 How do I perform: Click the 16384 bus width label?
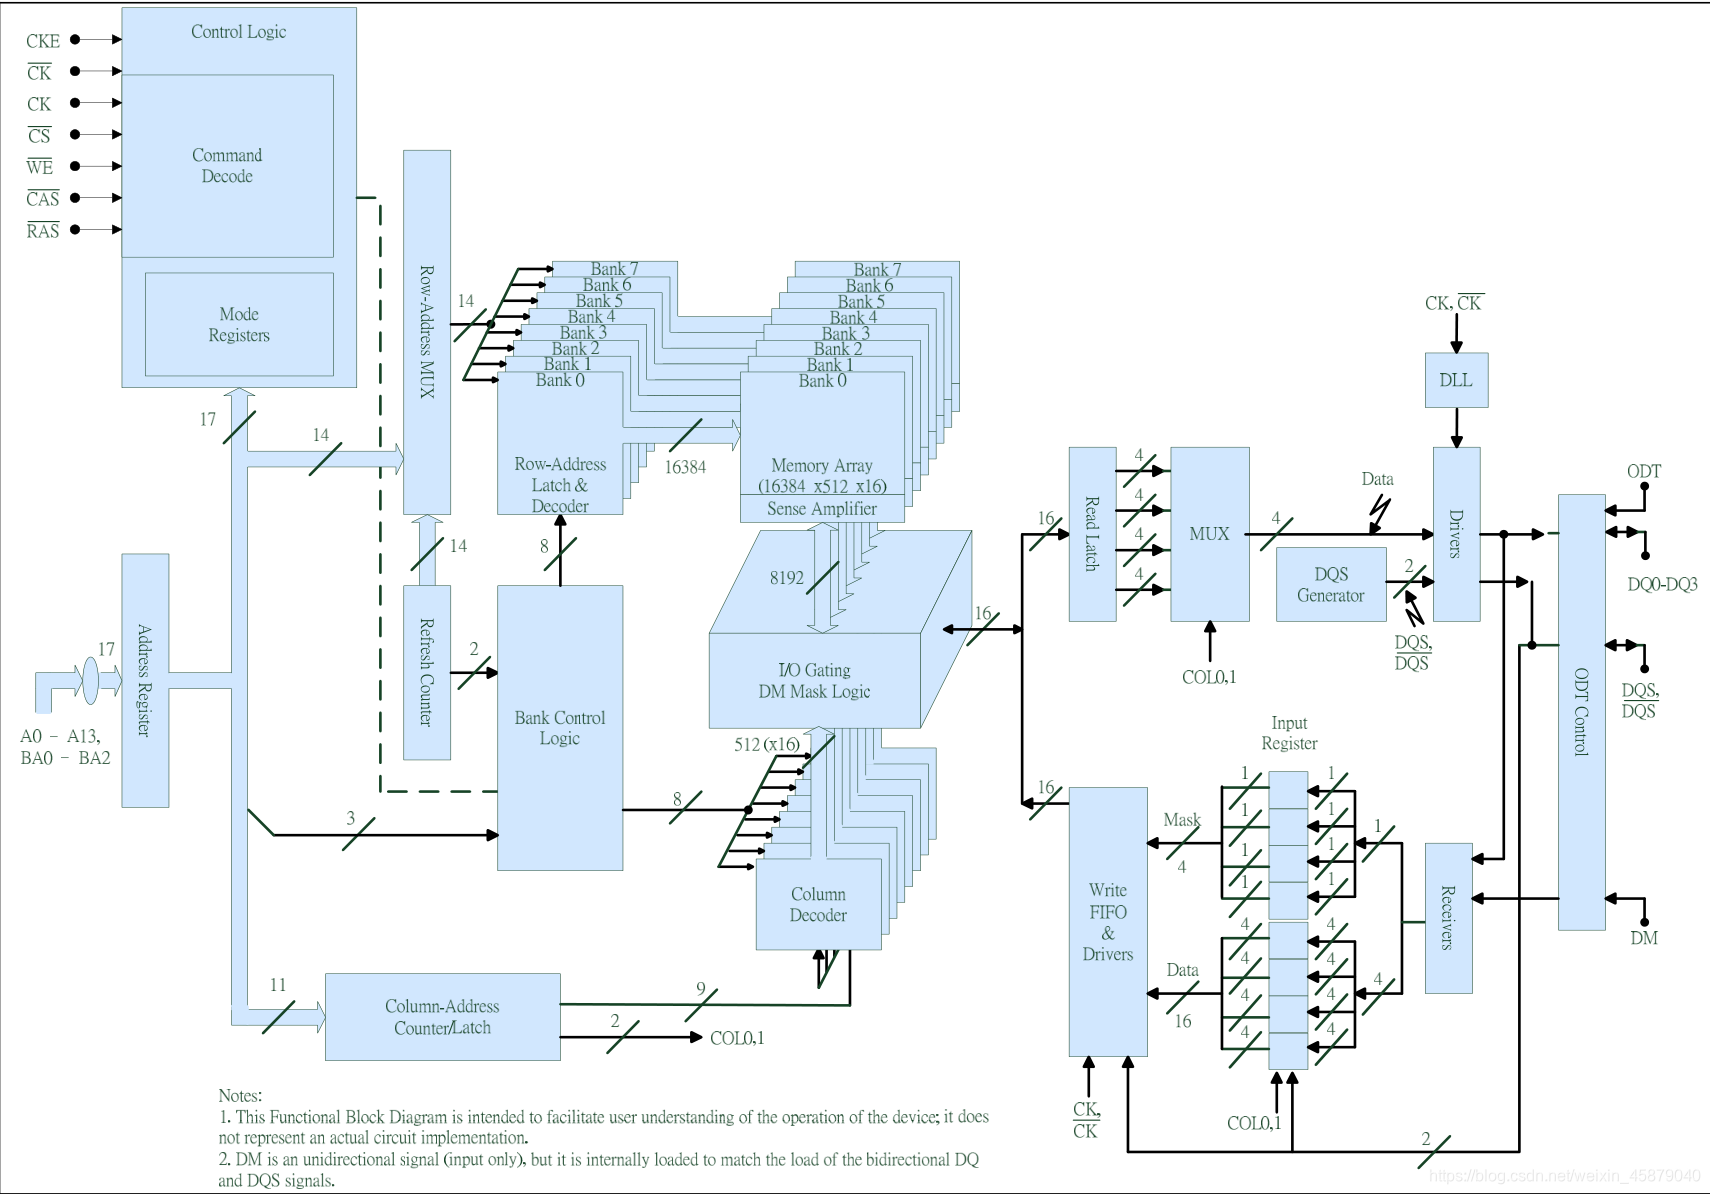pos(685,467)
